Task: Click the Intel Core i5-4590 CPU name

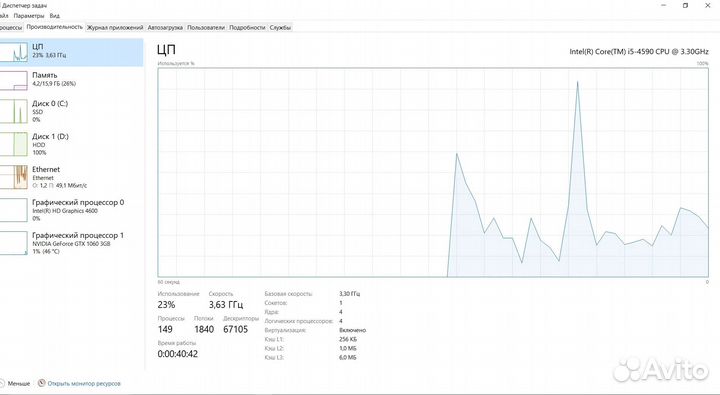Action: coord(639,51)
